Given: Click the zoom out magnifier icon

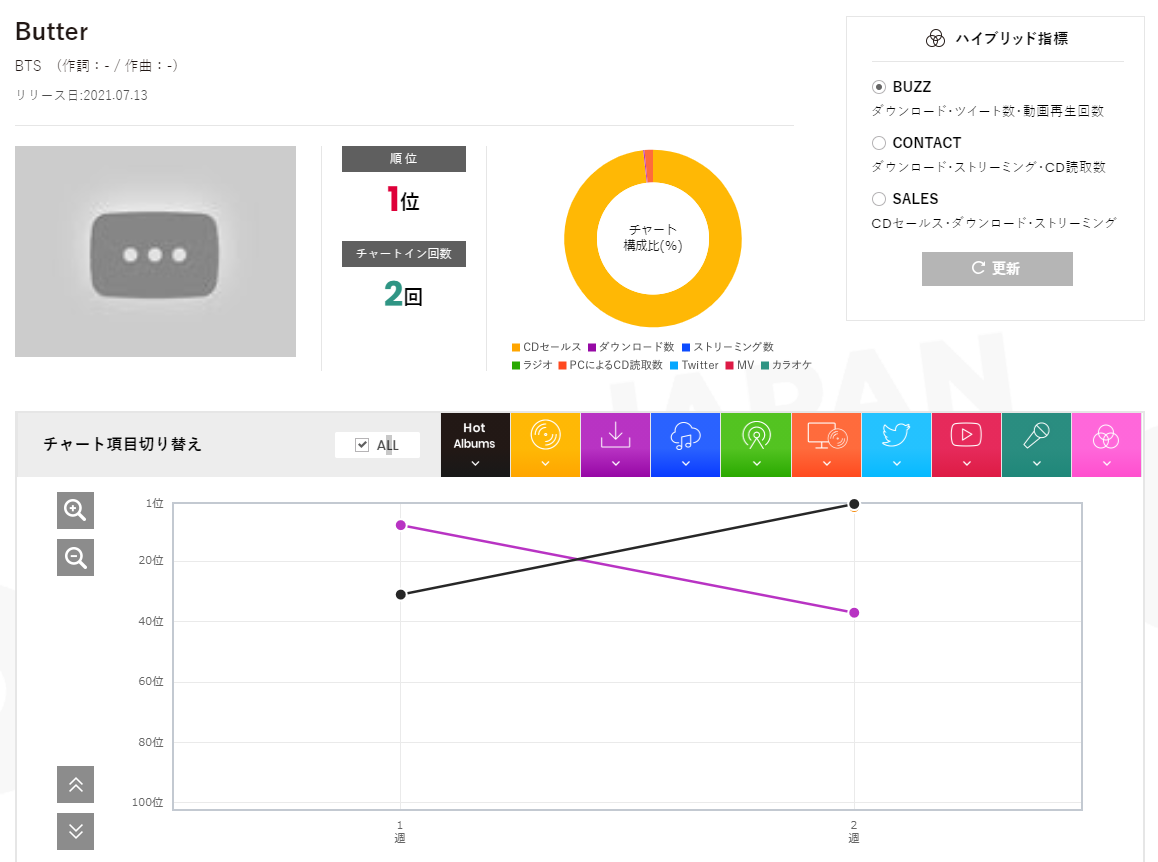Looking at the screenshot, I should [75, 558].
